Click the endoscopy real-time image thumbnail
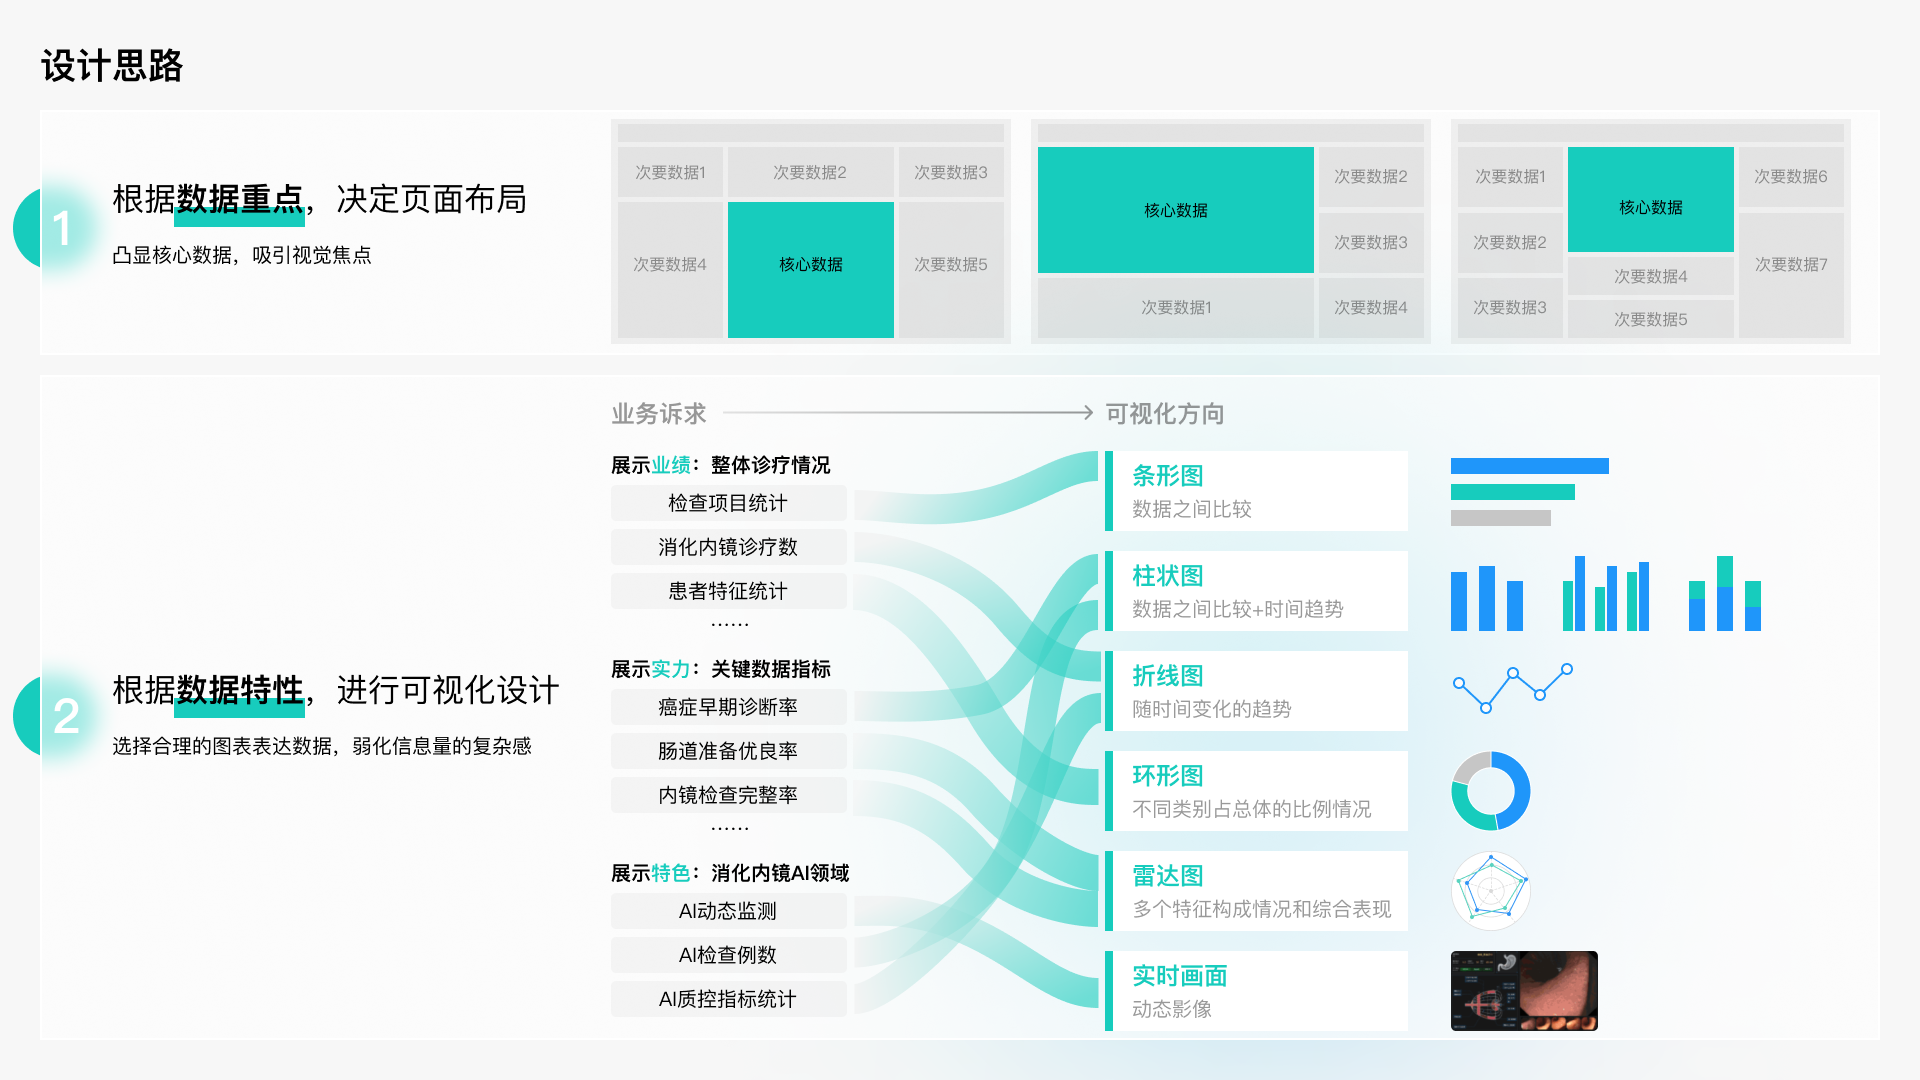 1523,990
